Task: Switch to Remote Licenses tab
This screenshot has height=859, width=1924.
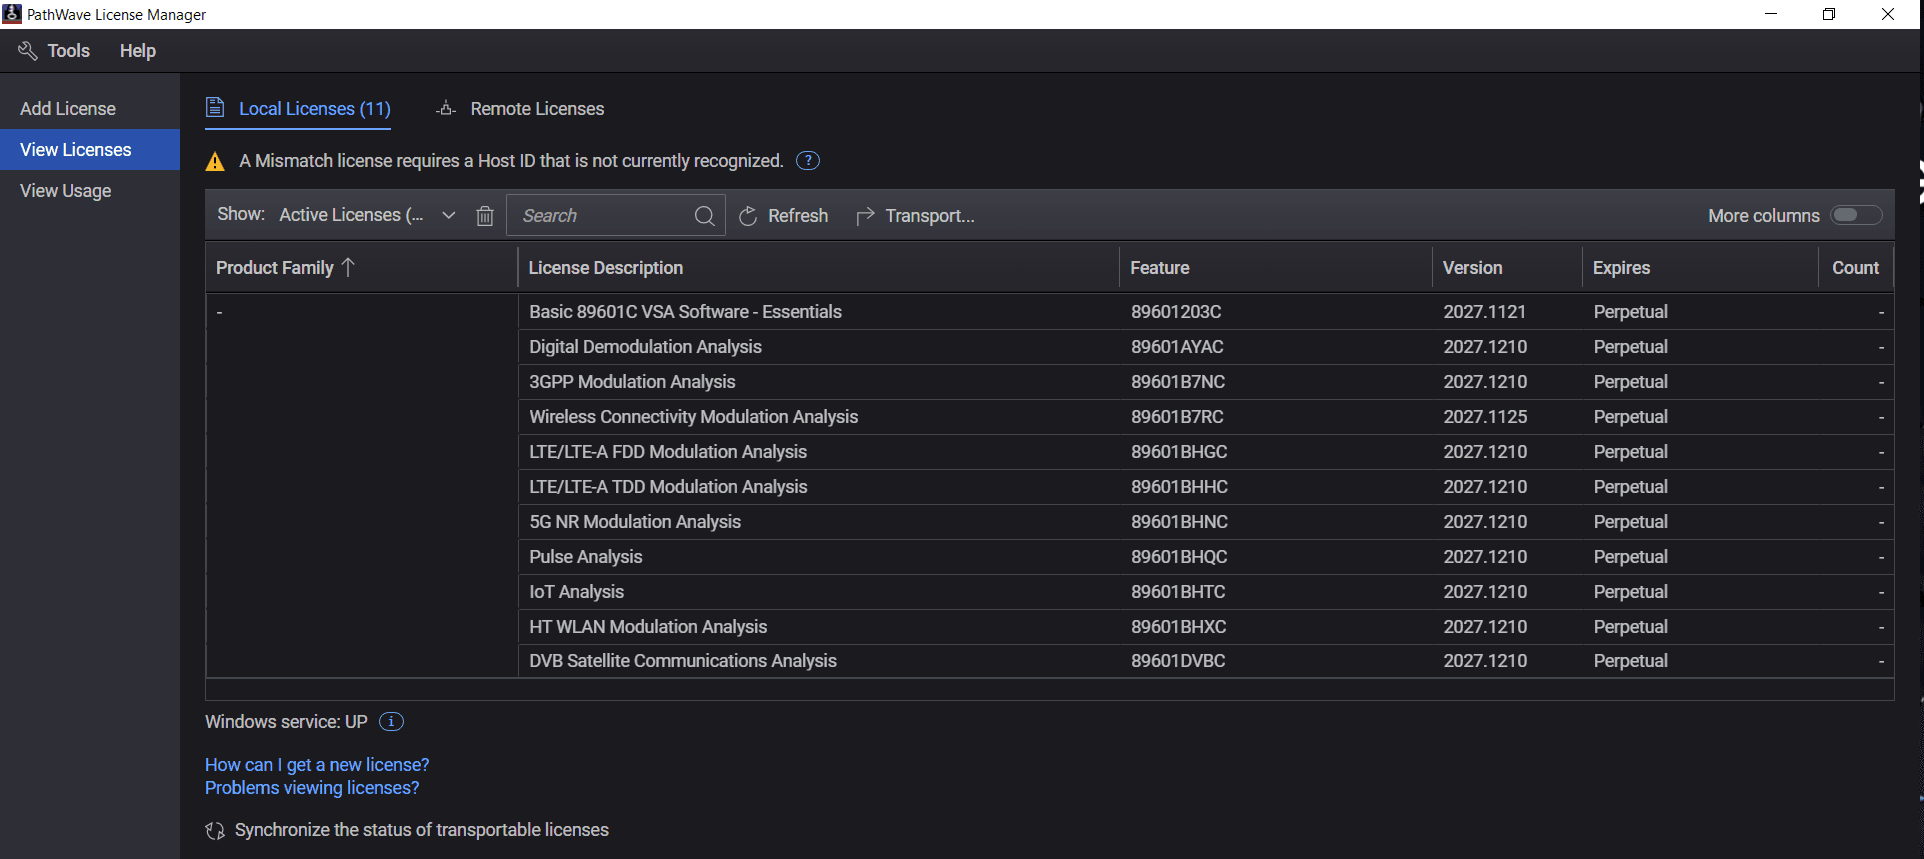Action: pyautogui.click(x=536, y=109)
